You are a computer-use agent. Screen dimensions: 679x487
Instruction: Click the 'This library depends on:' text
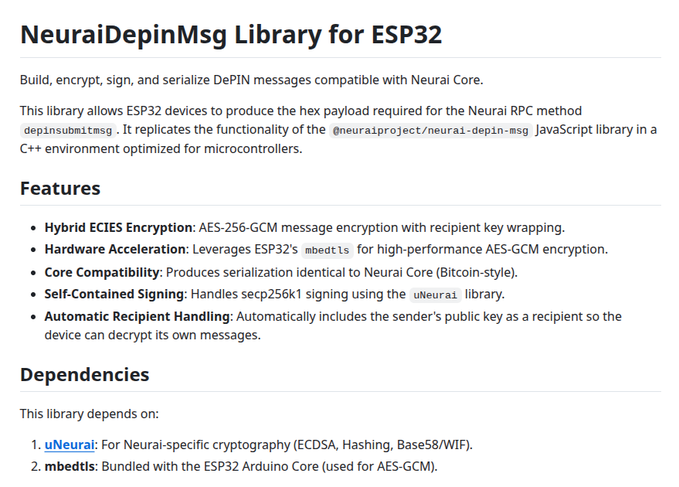coord(89,413)
